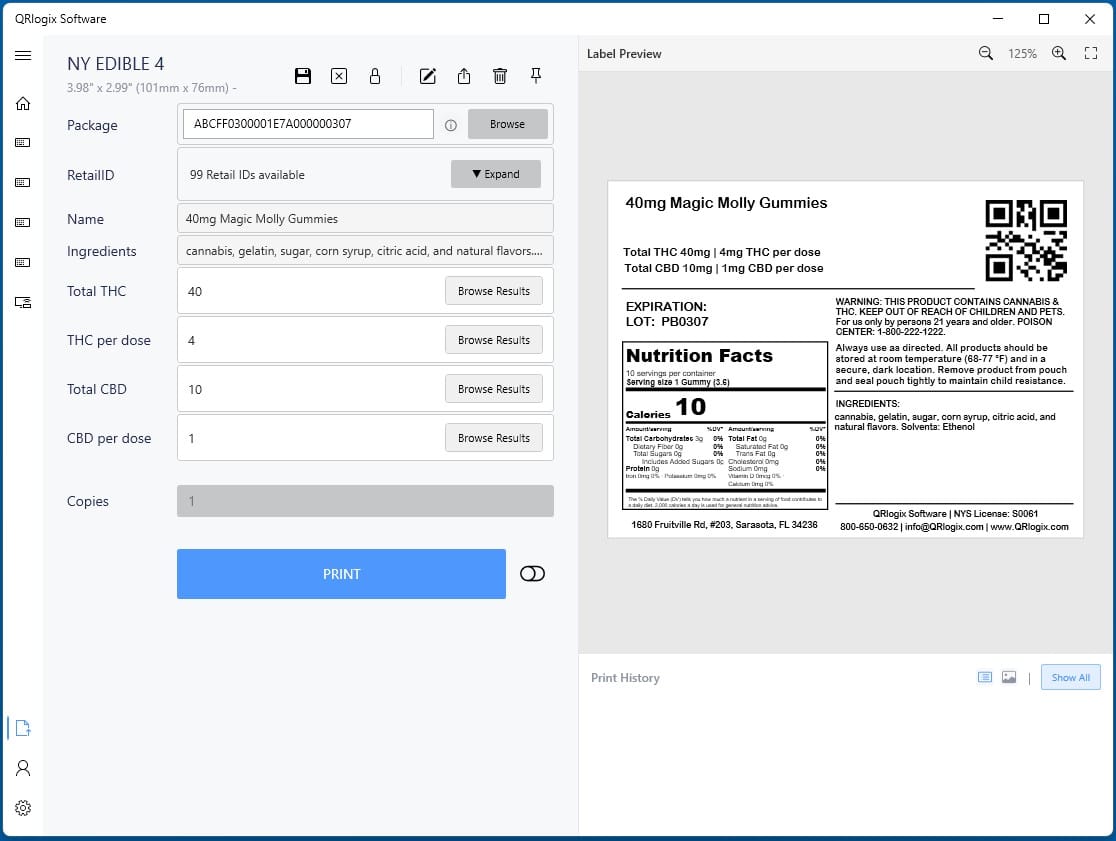Open Settings from the sidebar gear
1116x841 pixels.
click(x=23, y=808)
